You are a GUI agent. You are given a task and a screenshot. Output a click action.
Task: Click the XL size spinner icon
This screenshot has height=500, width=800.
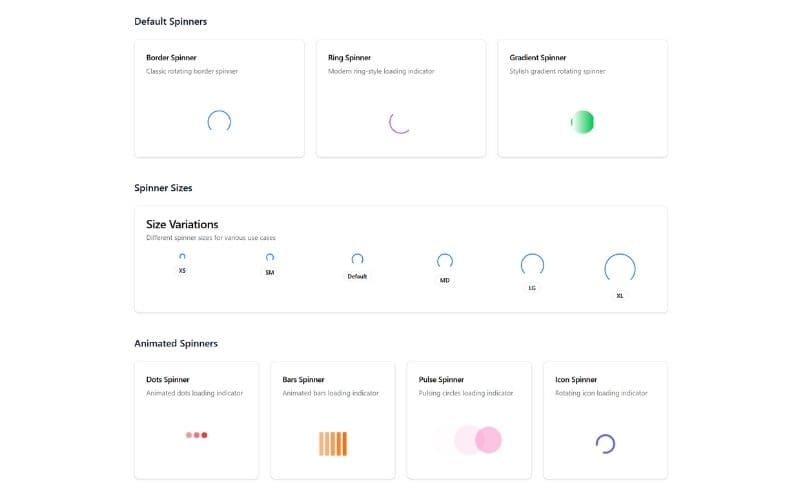click(x=620, y=268)
